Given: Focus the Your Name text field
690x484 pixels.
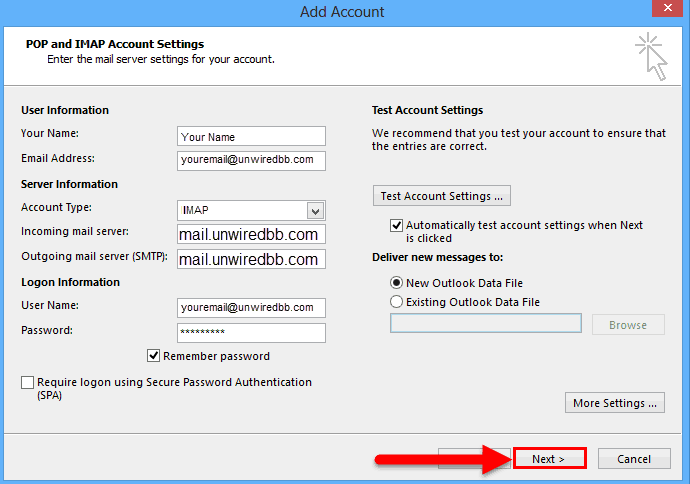Looking at the screenshot, I should [251, 136].
